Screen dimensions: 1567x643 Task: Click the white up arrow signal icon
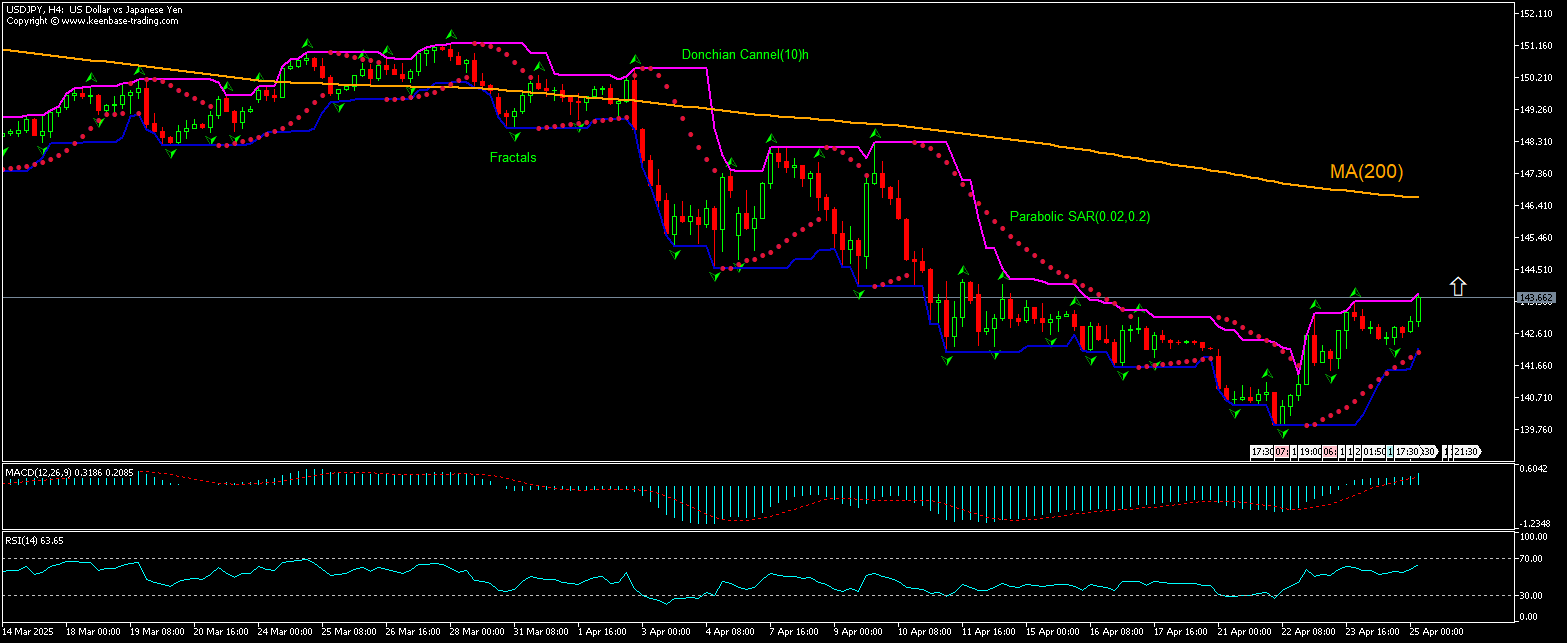(x=1457, y=287)
